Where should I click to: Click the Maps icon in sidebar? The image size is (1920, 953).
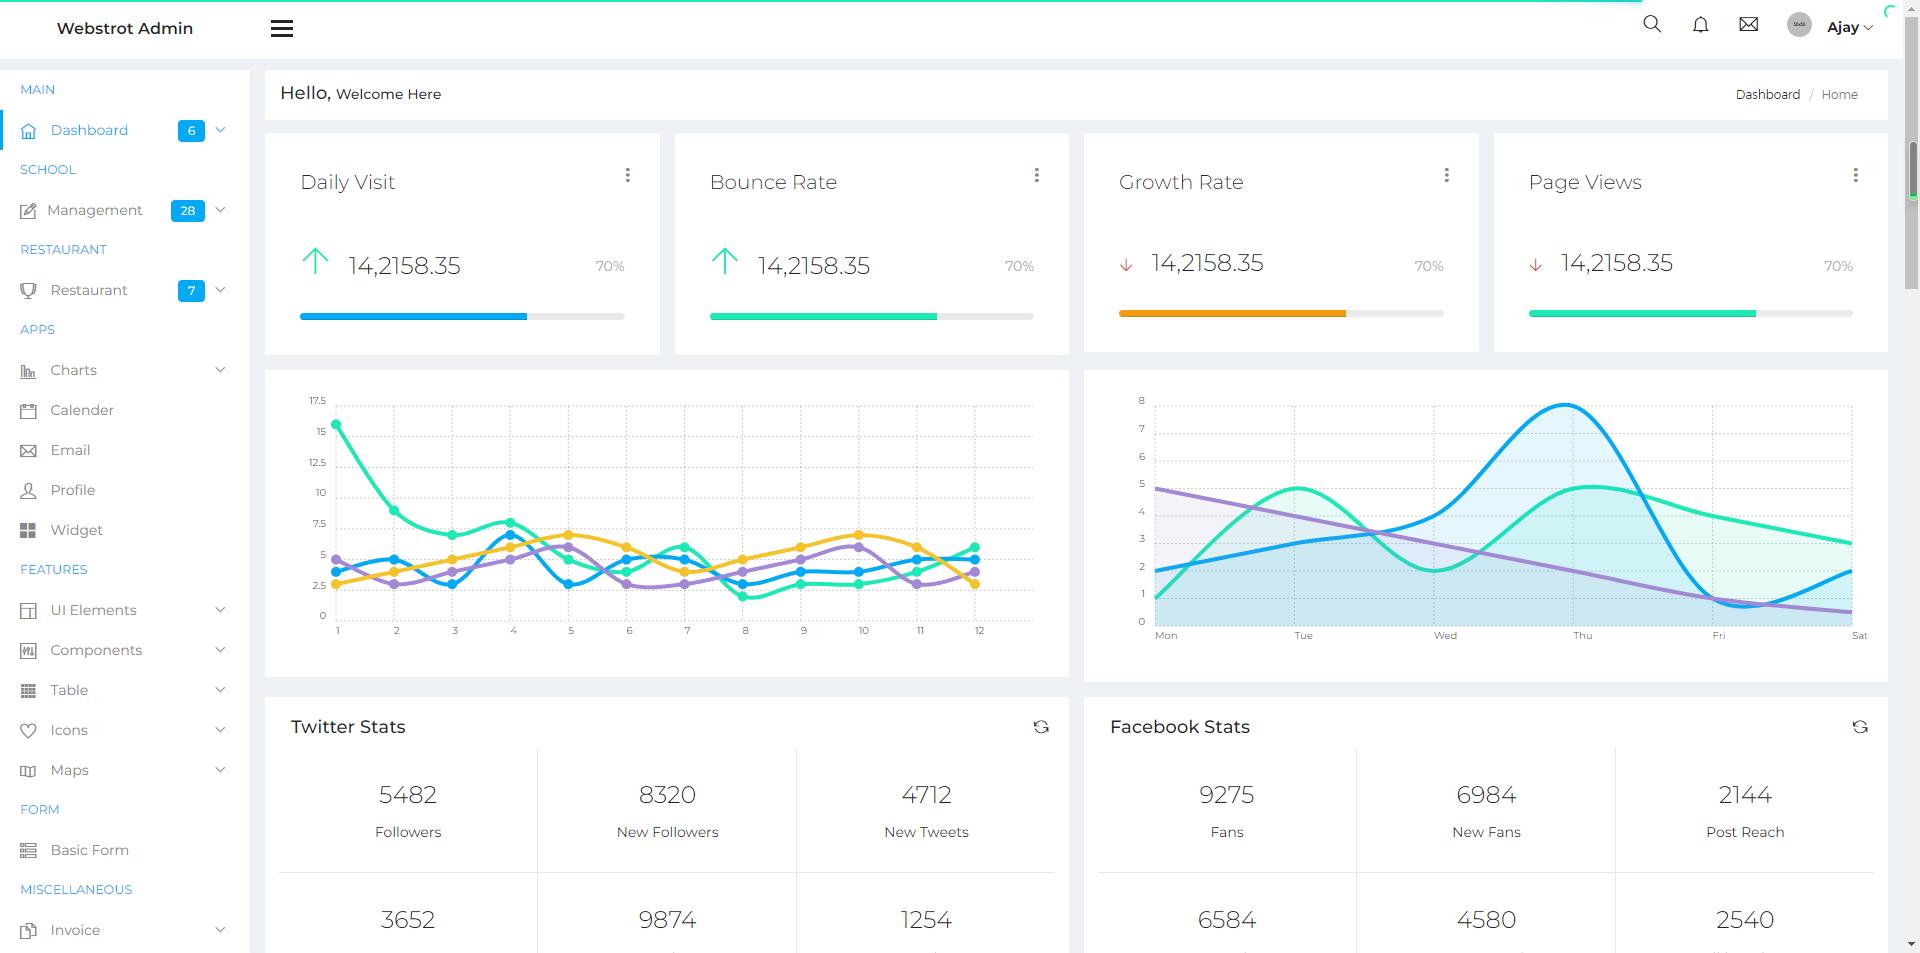click(x=28, y=771)
